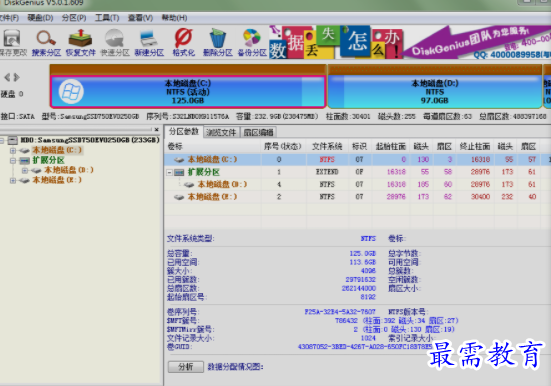Click the volume serial number F25A-32B4 value
Image resolution: width=551 pixels, height=386 pixels.
click(x=340, y=311)
